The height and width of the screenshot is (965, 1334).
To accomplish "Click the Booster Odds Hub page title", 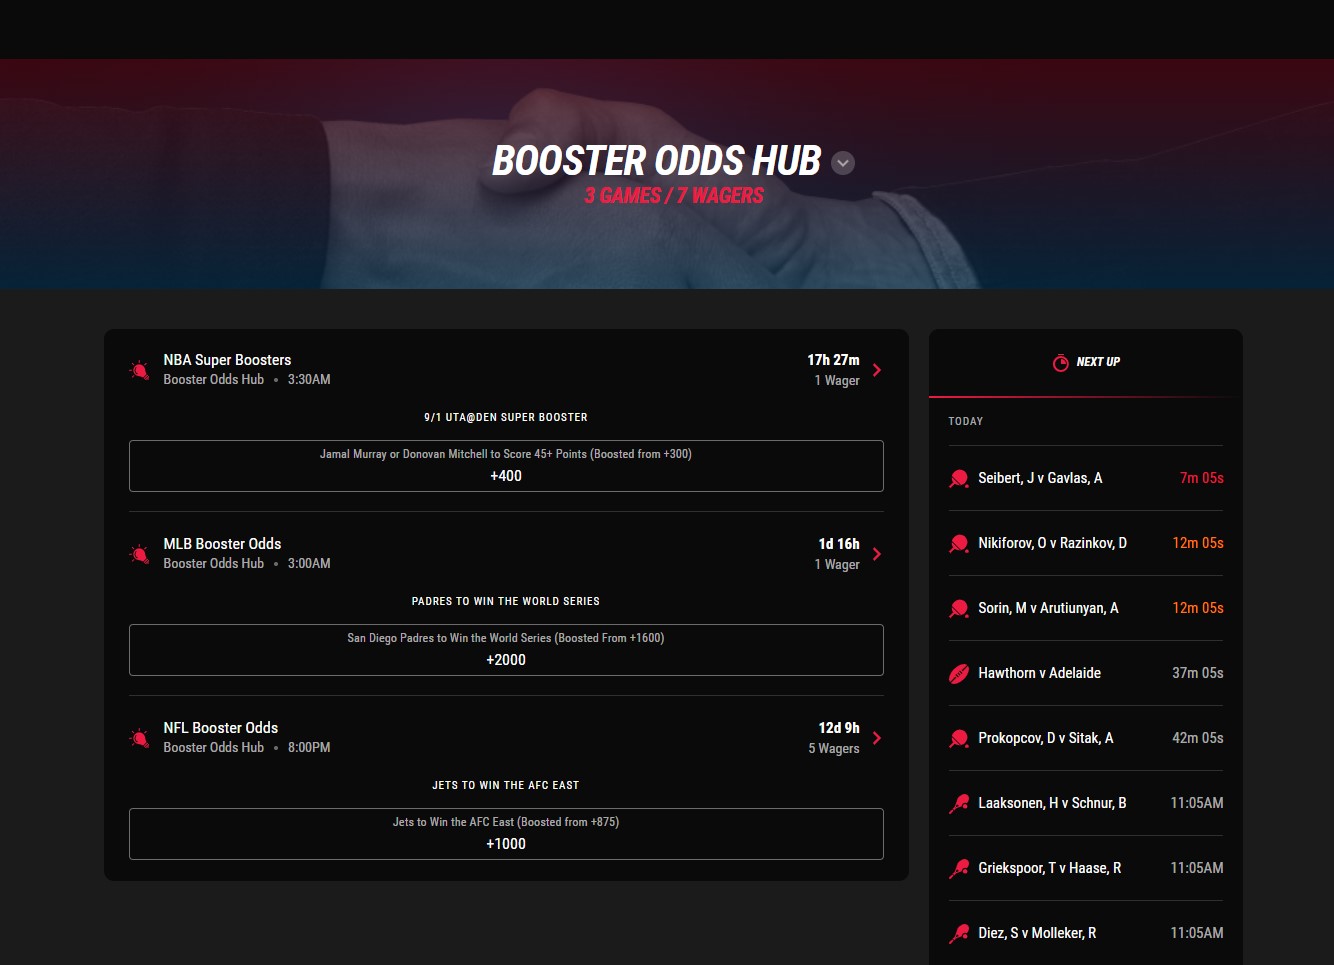I will pyautogui.click(x=657, y=161).
